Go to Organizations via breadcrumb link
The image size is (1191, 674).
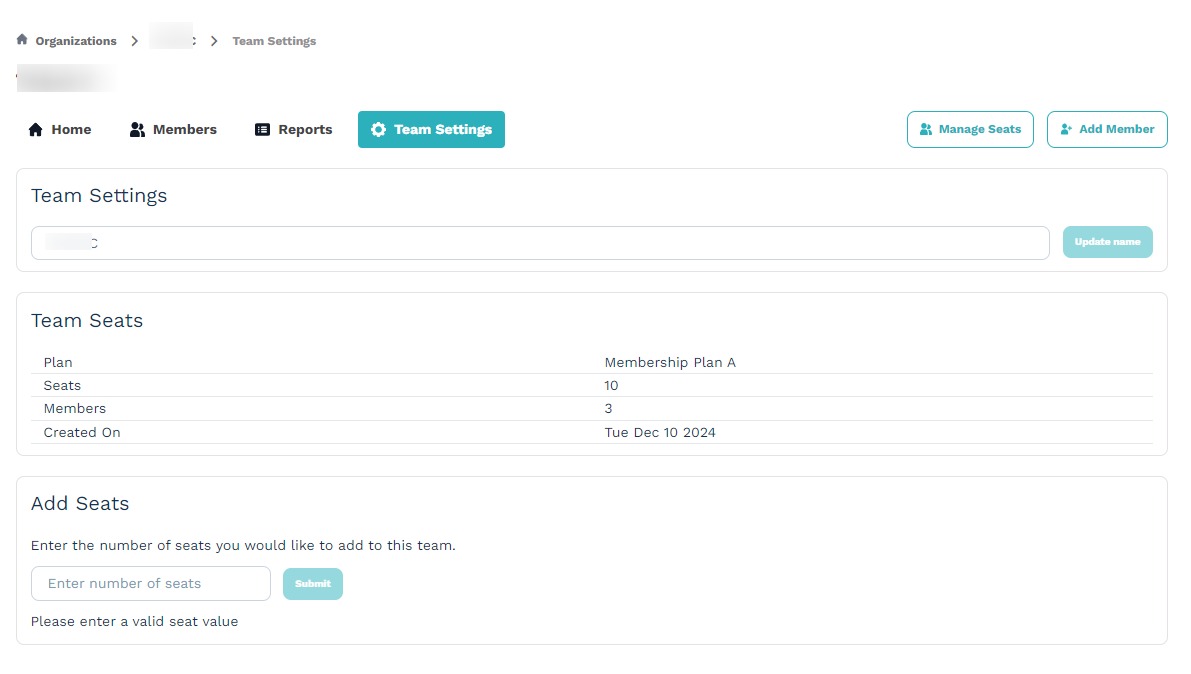click(x=76, y=41)
